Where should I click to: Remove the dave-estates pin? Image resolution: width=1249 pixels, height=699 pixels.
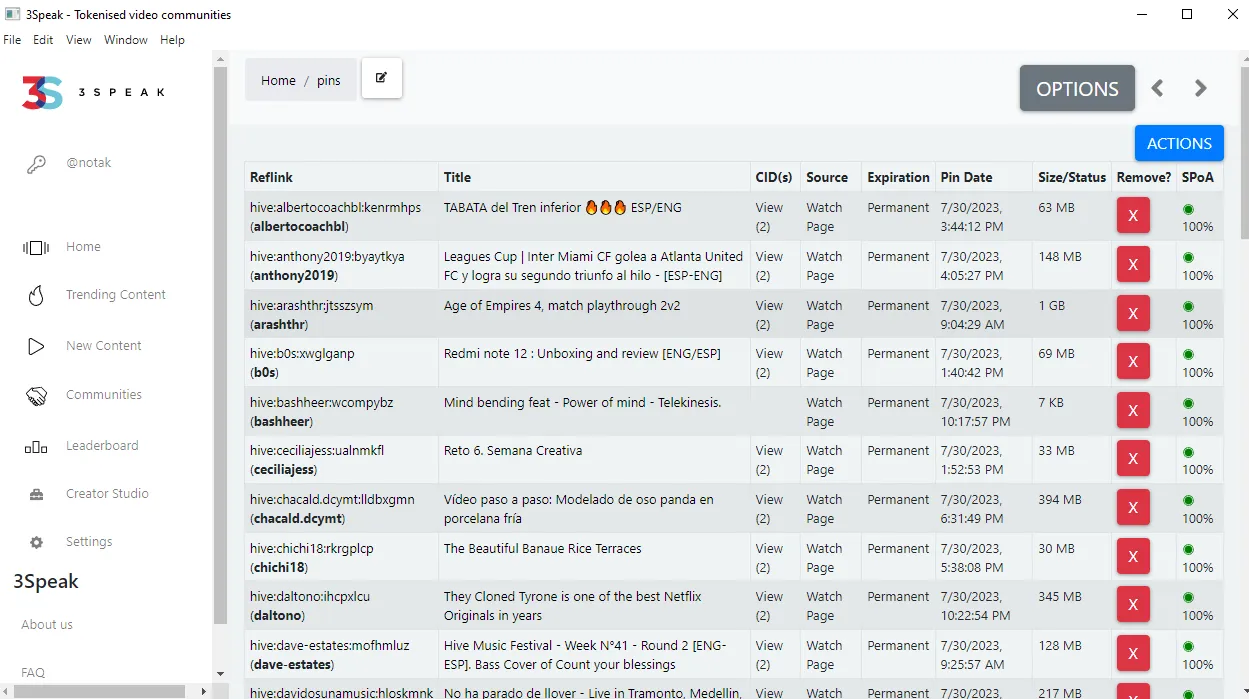tap(1133, 654)
